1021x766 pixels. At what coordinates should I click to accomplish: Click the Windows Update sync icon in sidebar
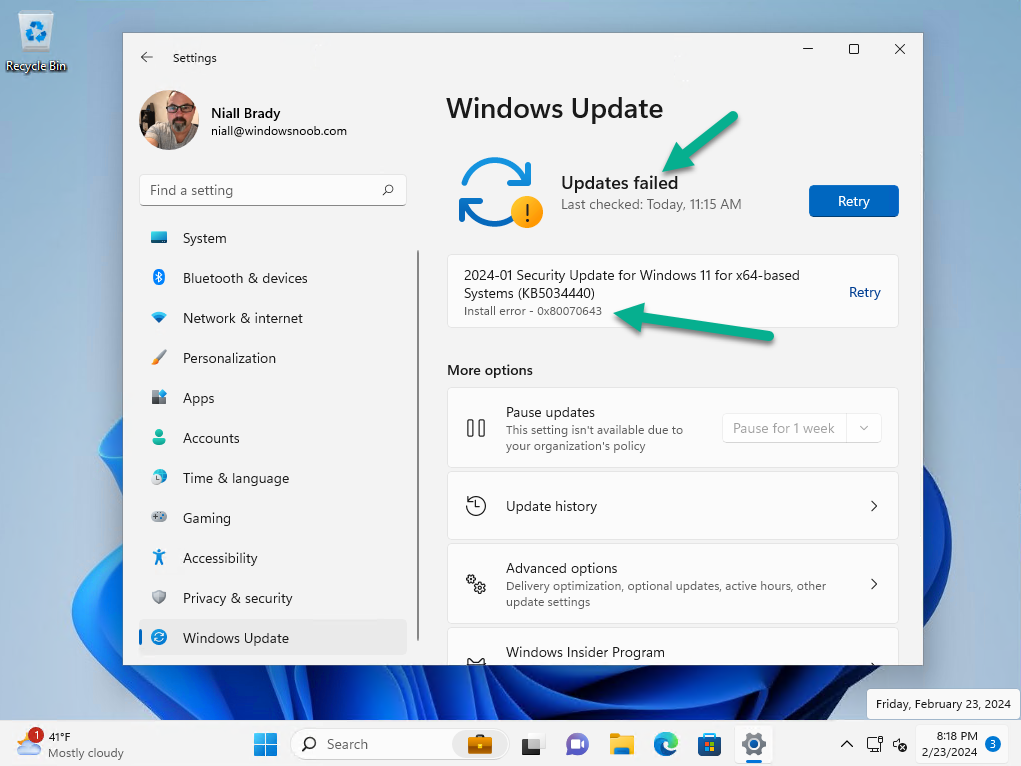point(159,638)
